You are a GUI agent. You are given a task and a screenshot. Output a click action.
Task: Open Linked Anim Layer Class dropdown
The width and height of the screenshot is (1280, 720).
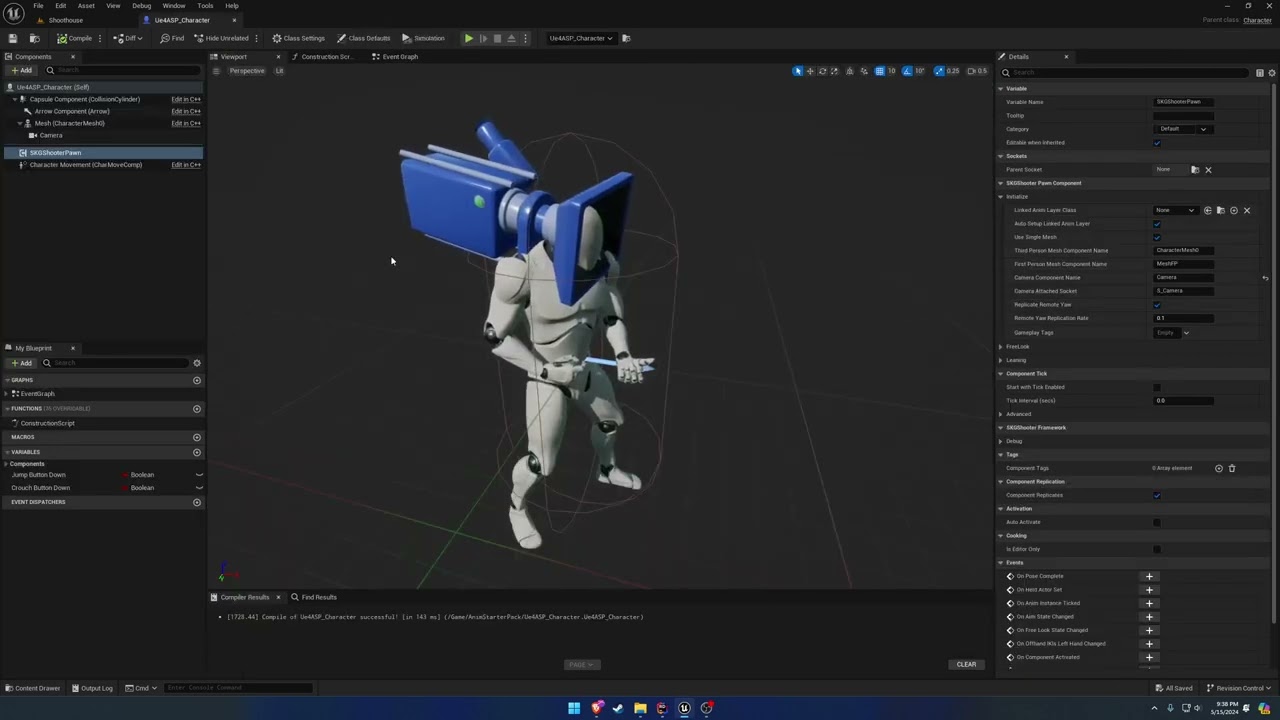(x=1175, y=211)
